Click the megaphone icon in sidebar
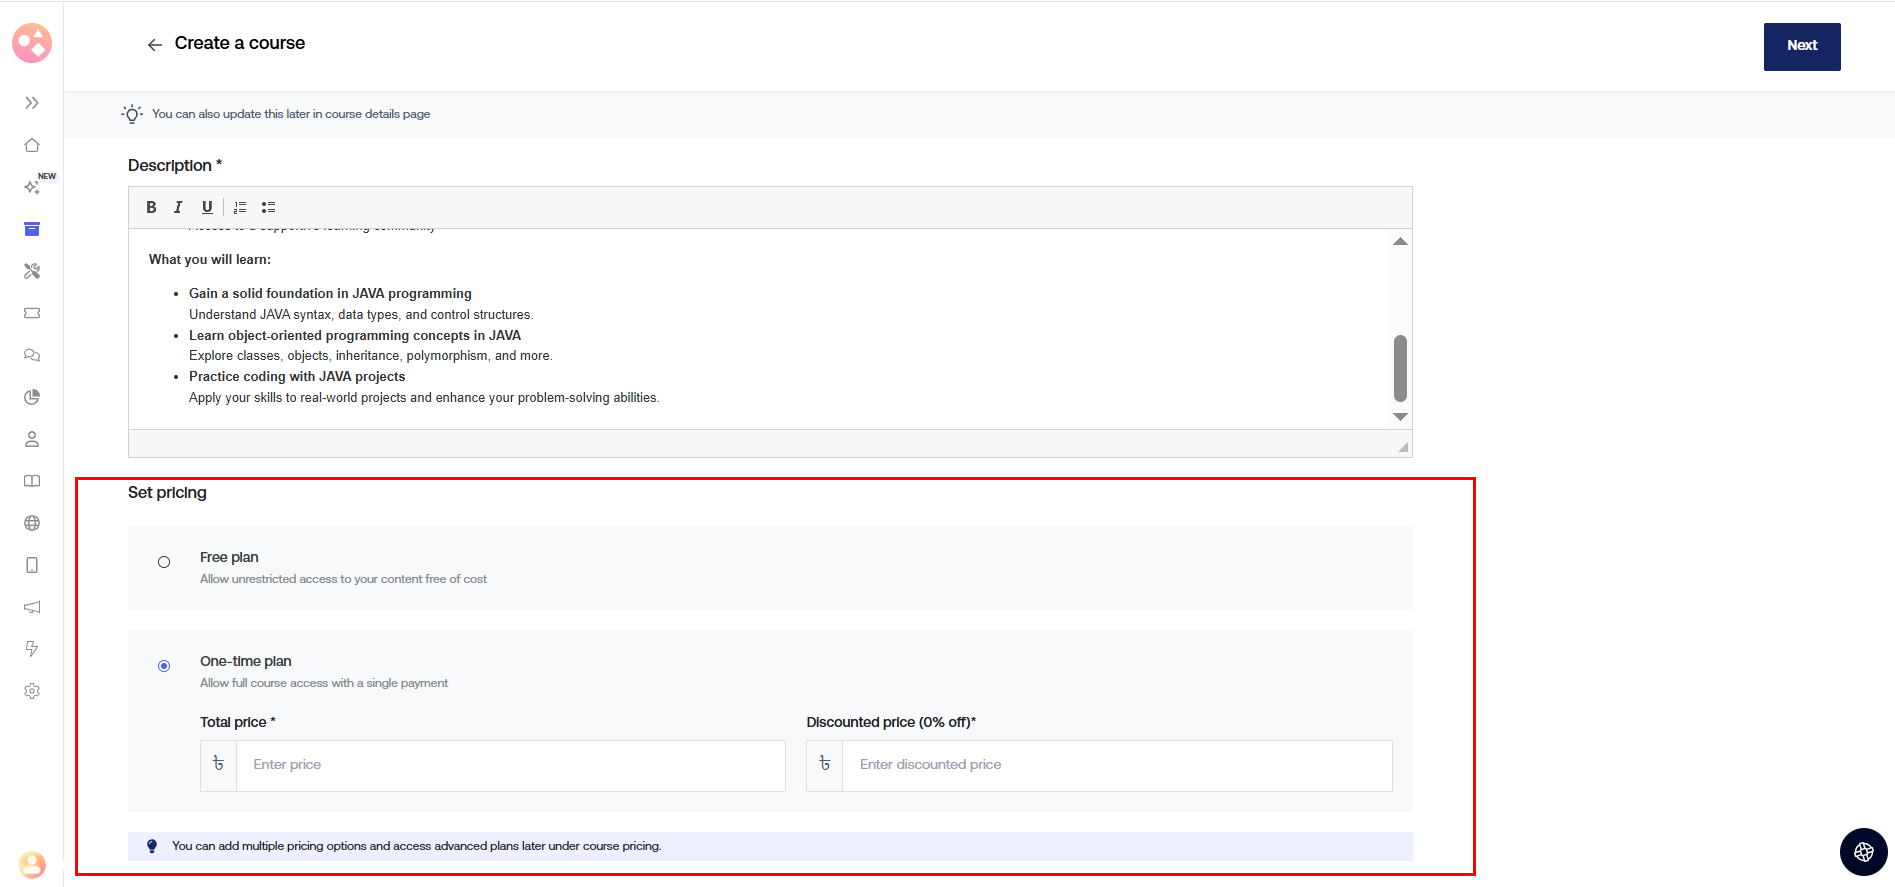This screenshot has width=1895, height=887. [x=32, y=607]
